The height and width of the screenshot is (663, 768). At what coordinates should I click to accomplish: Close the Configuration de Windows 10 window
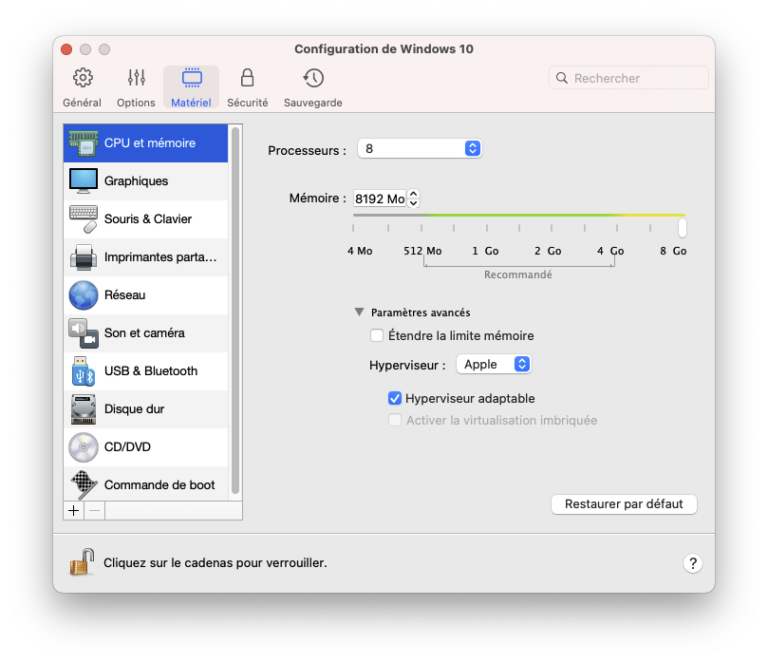tap(67, 49)
